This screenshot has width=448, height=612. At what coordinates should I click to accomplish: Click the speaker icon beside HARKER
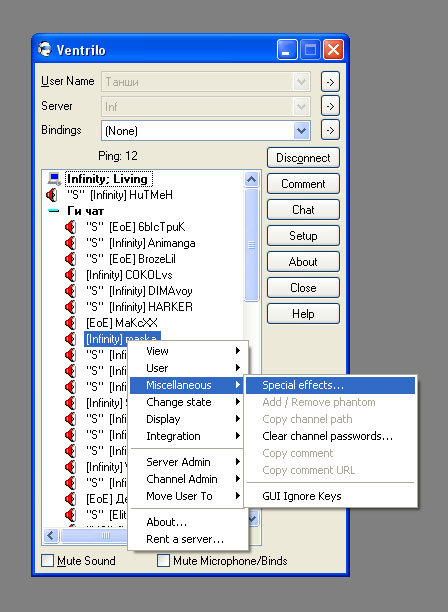(70, 307)
